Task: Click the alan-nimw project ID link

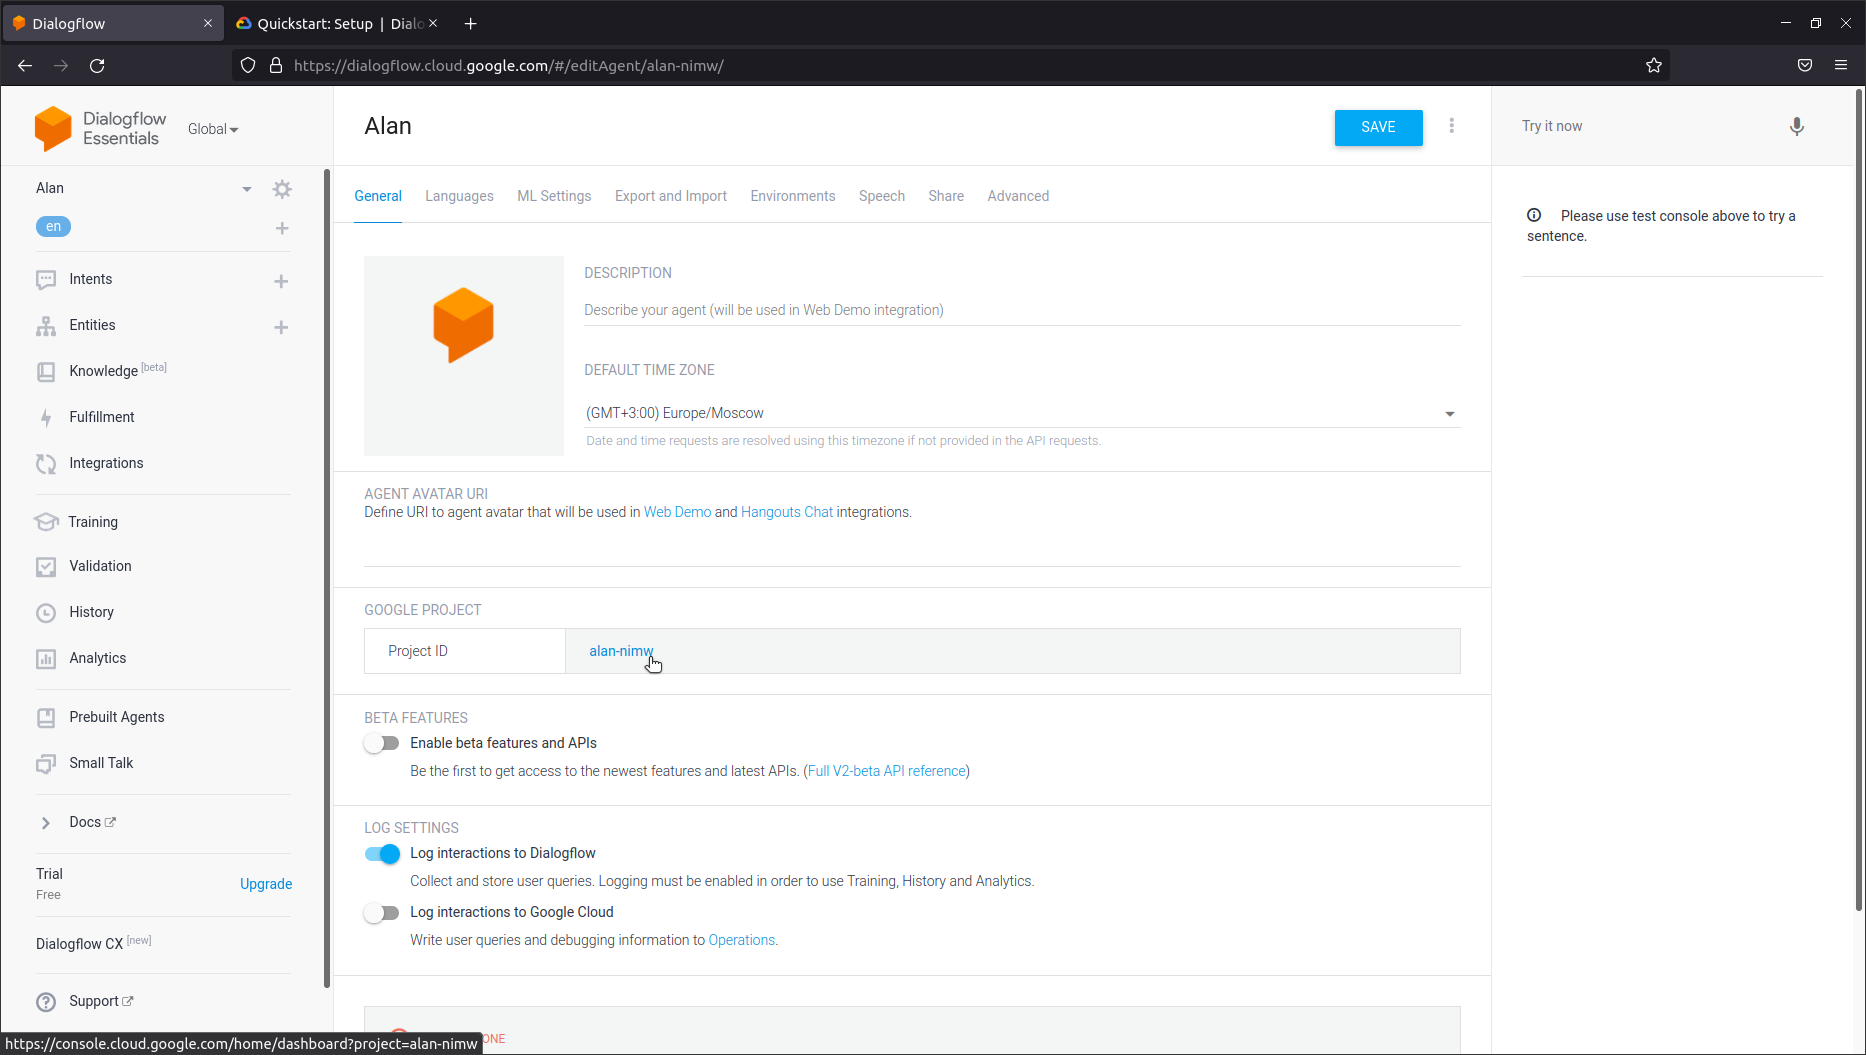Action: (621, 650)
